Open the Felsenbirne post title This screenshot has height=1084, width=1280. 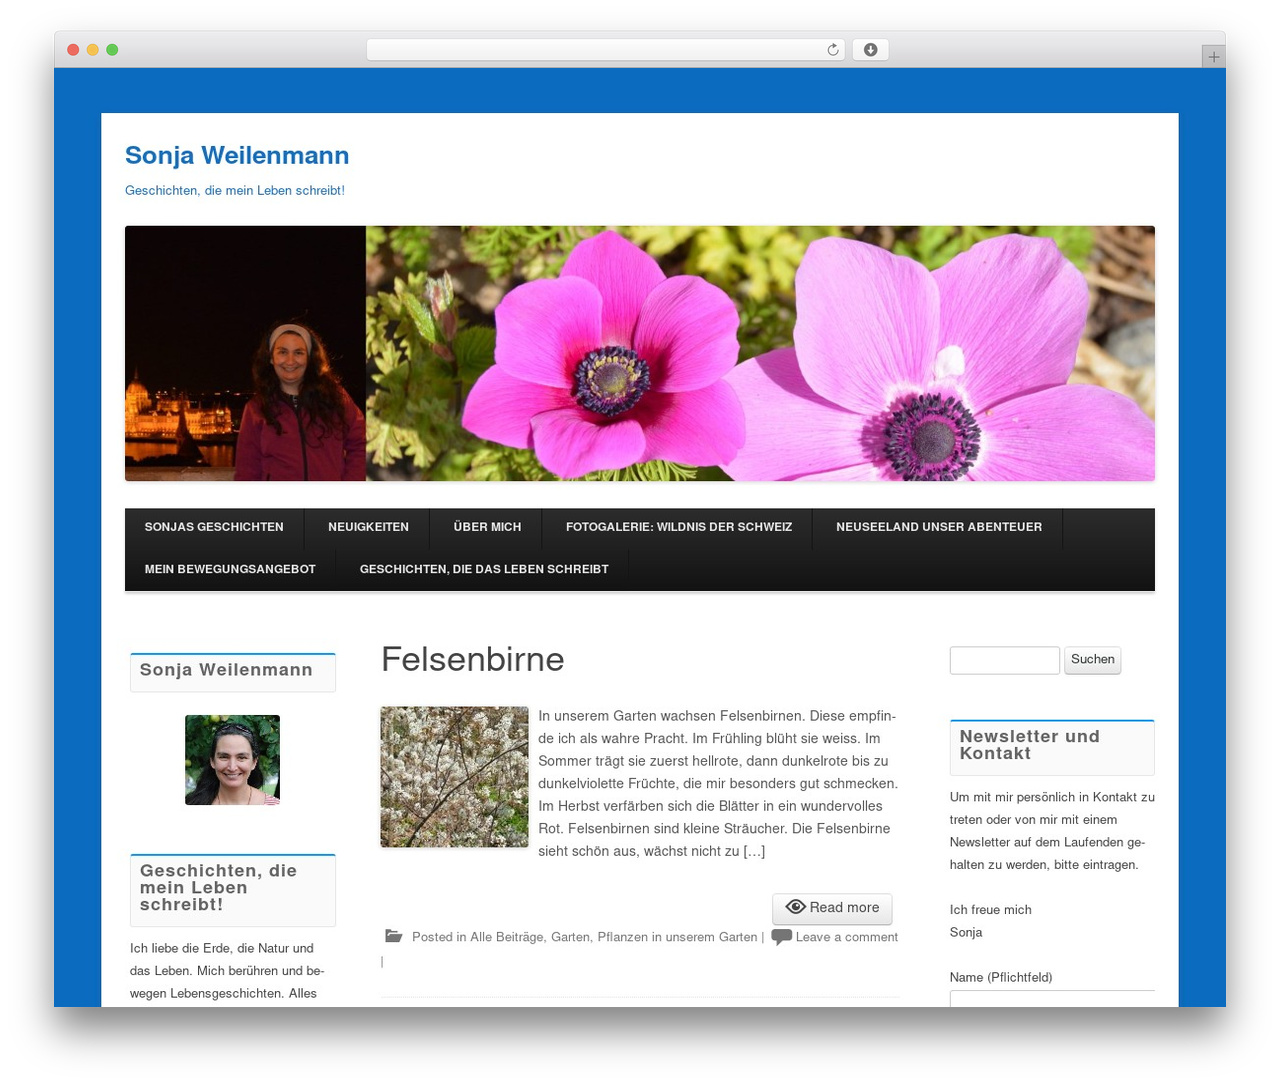473,660
